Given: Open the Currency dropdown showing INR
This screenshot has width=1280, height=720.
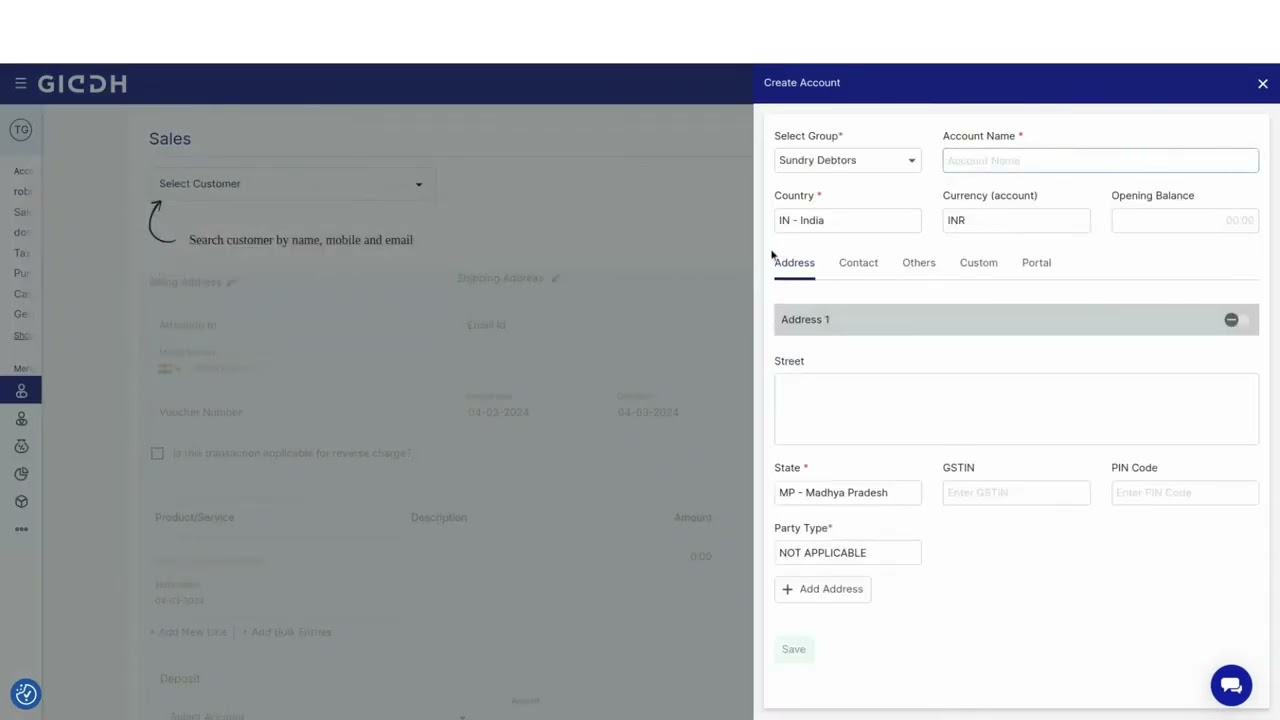Looking at the screenshot, I should click(x=1016, y=220).
